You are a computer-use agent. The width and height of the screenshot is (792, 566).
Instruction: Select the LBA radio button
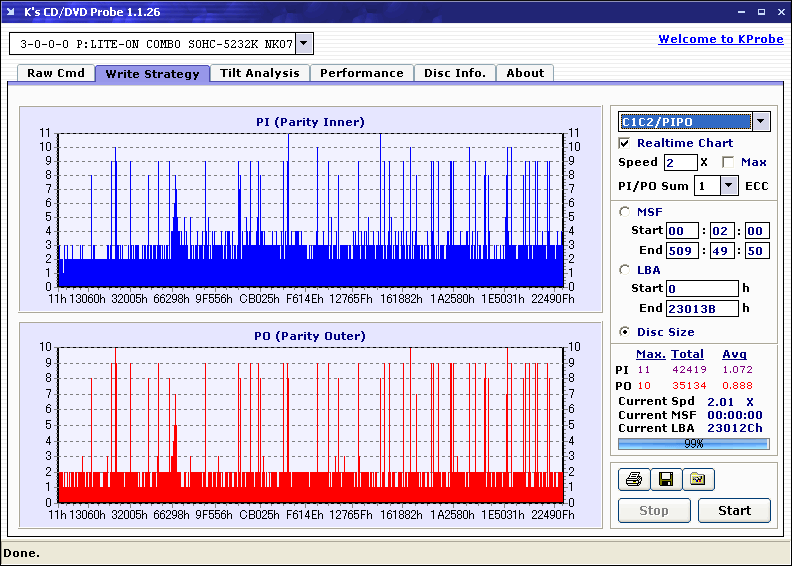point(625,269)
